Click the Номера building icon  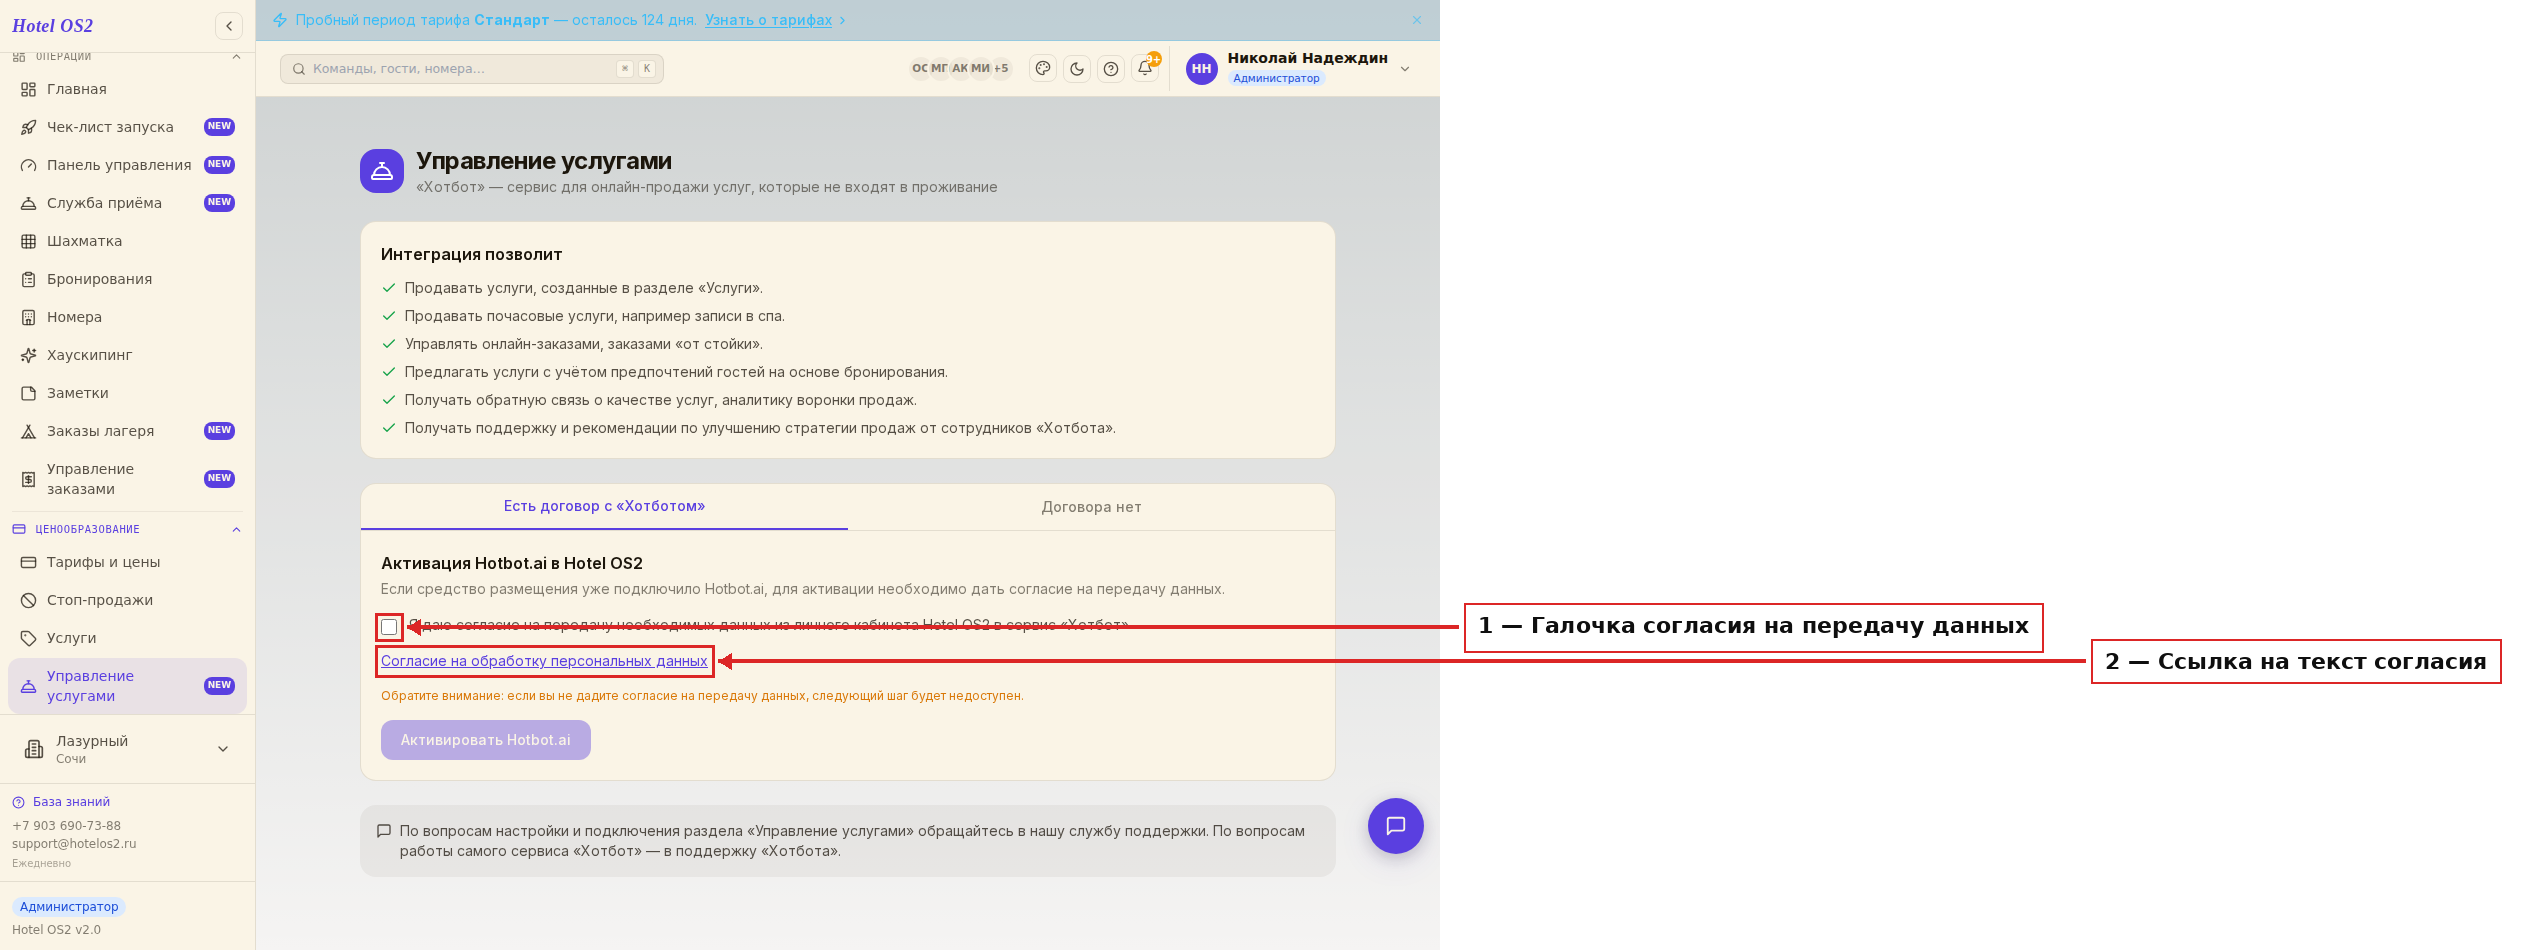(29, 317)
